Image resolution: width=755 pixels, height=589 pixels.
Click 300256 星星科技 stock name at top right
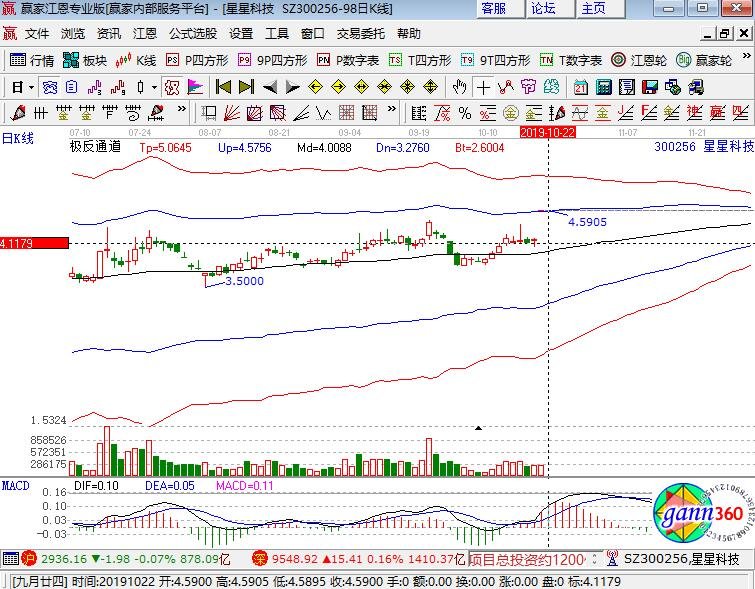(703, 146)
